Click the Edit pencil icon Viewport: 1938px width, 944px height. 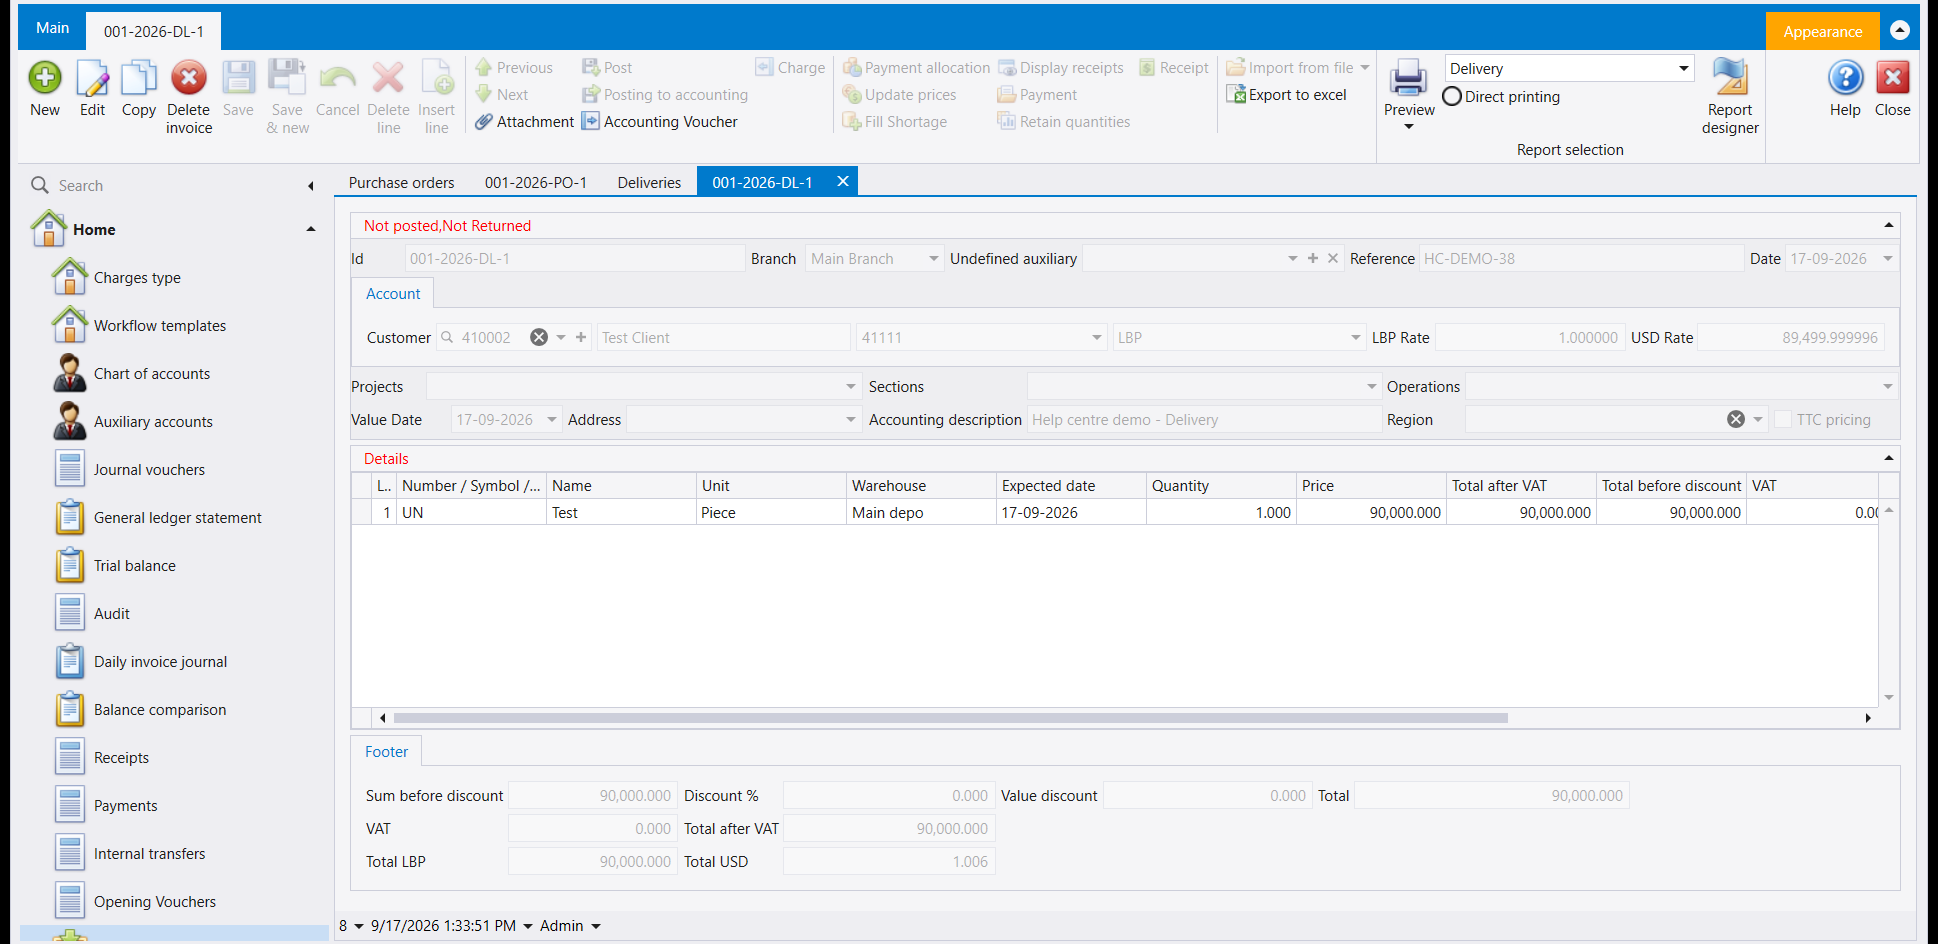[92, 78]
